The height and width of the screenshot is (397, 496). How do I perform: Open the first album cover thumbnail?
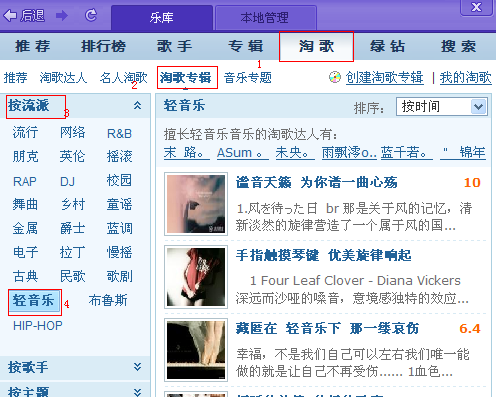(196, 204)
